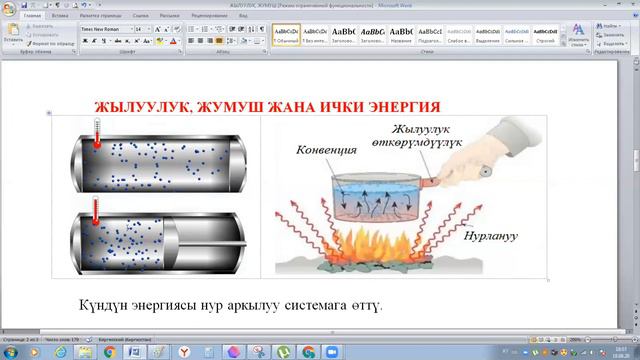Undo last action in Quick Access Toolbar
Image resolution: width=640 pixels, height=360 pixels.
tap(84, 5)
